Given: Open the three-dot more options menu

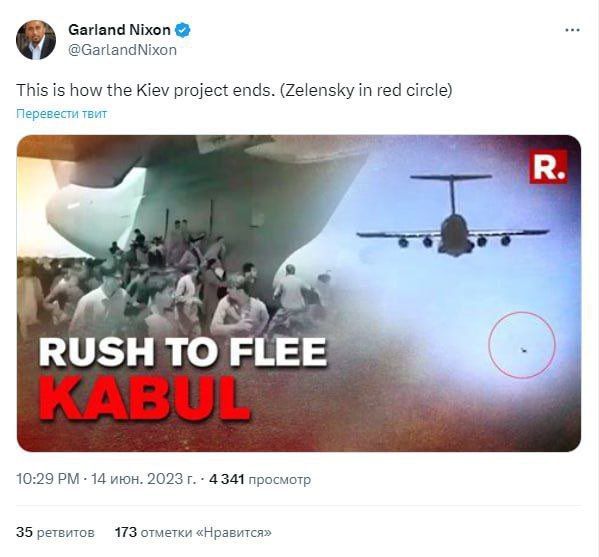Looking at the screenshot, I should coord(572,30).
